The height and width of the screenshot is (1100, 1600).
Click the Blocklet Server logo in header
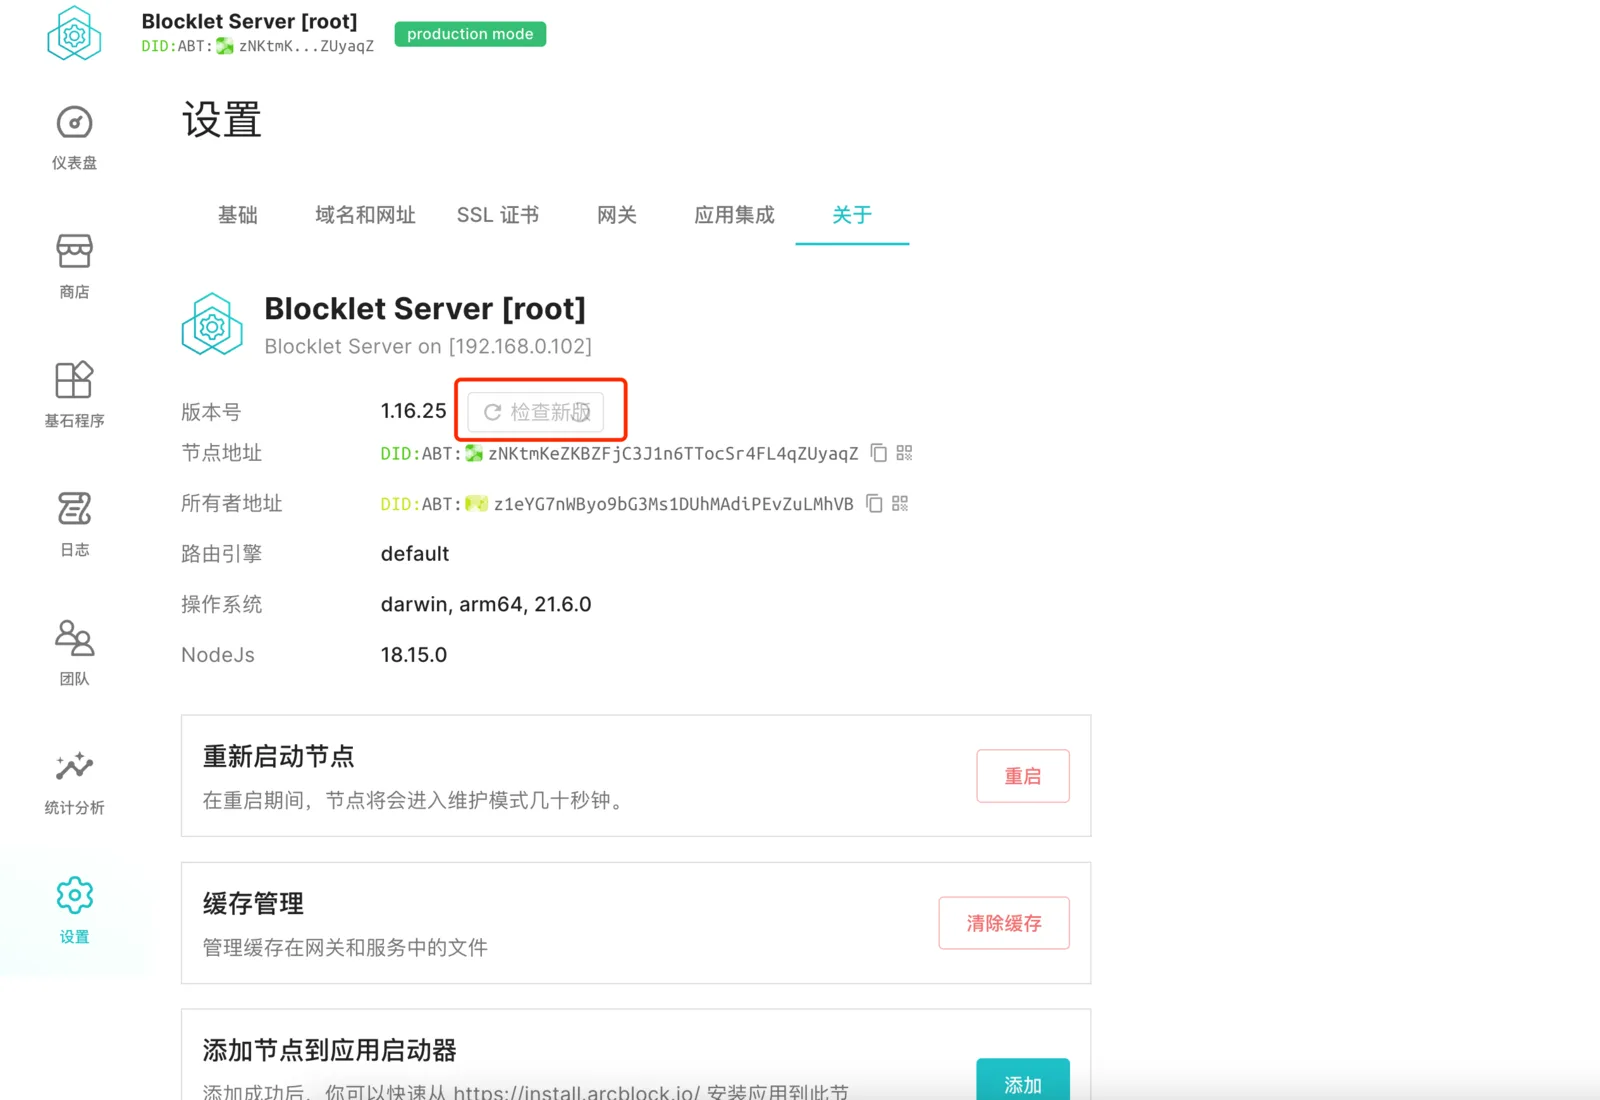click(74, 33)
